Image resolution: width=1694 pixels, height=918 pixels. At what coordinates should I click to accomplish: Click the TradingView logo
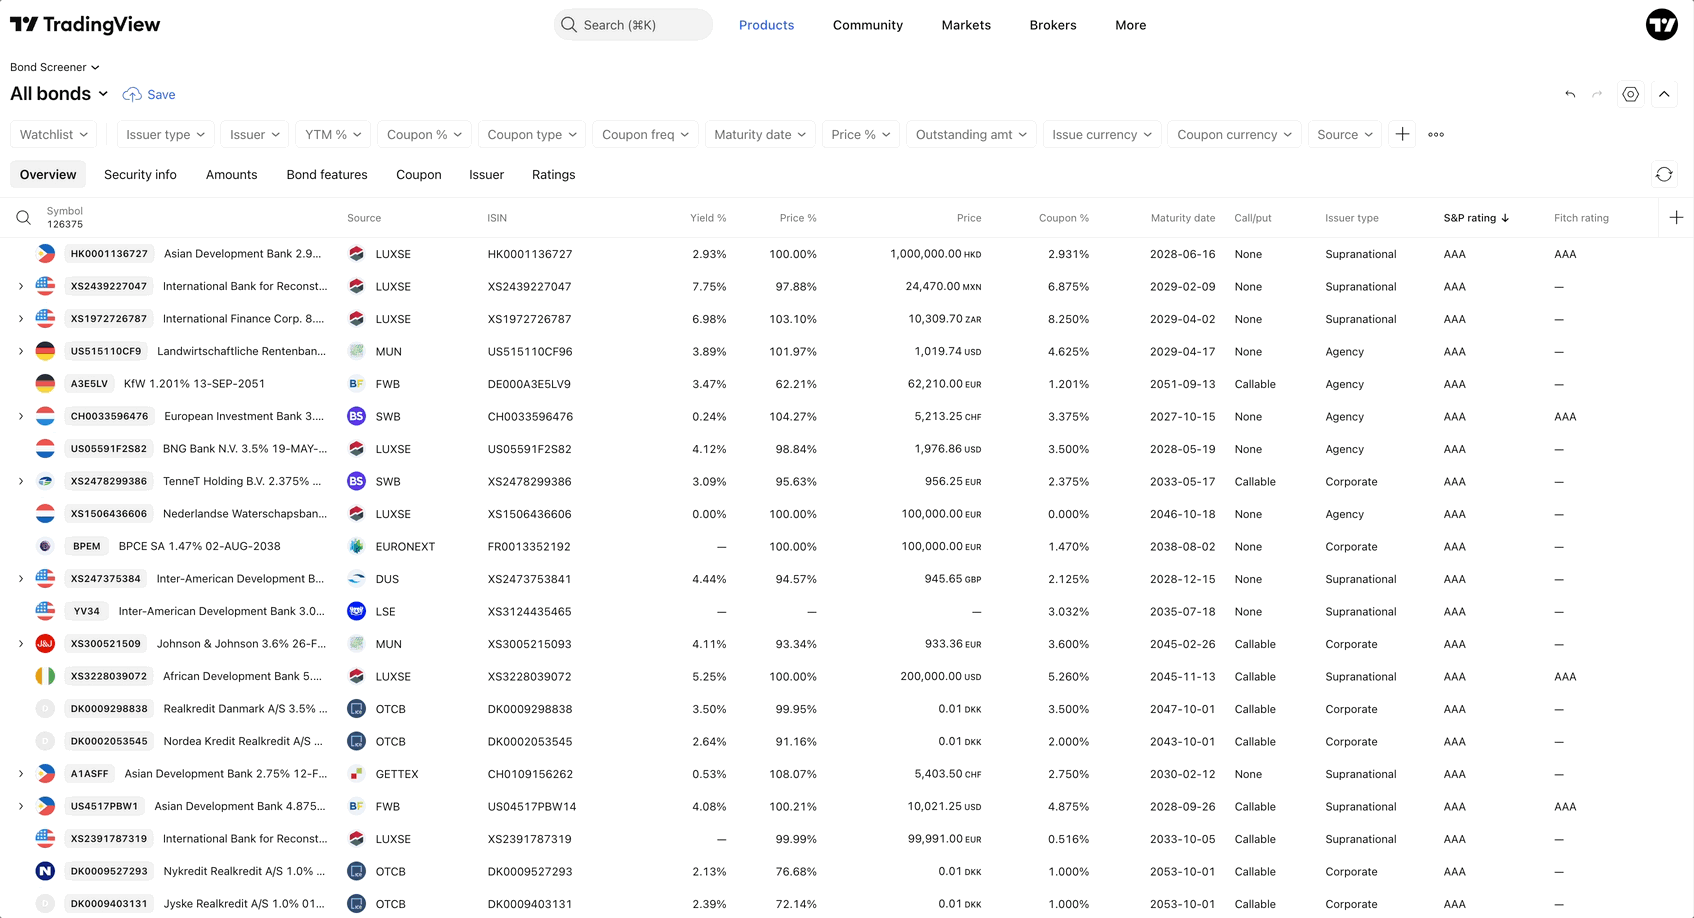85,25
